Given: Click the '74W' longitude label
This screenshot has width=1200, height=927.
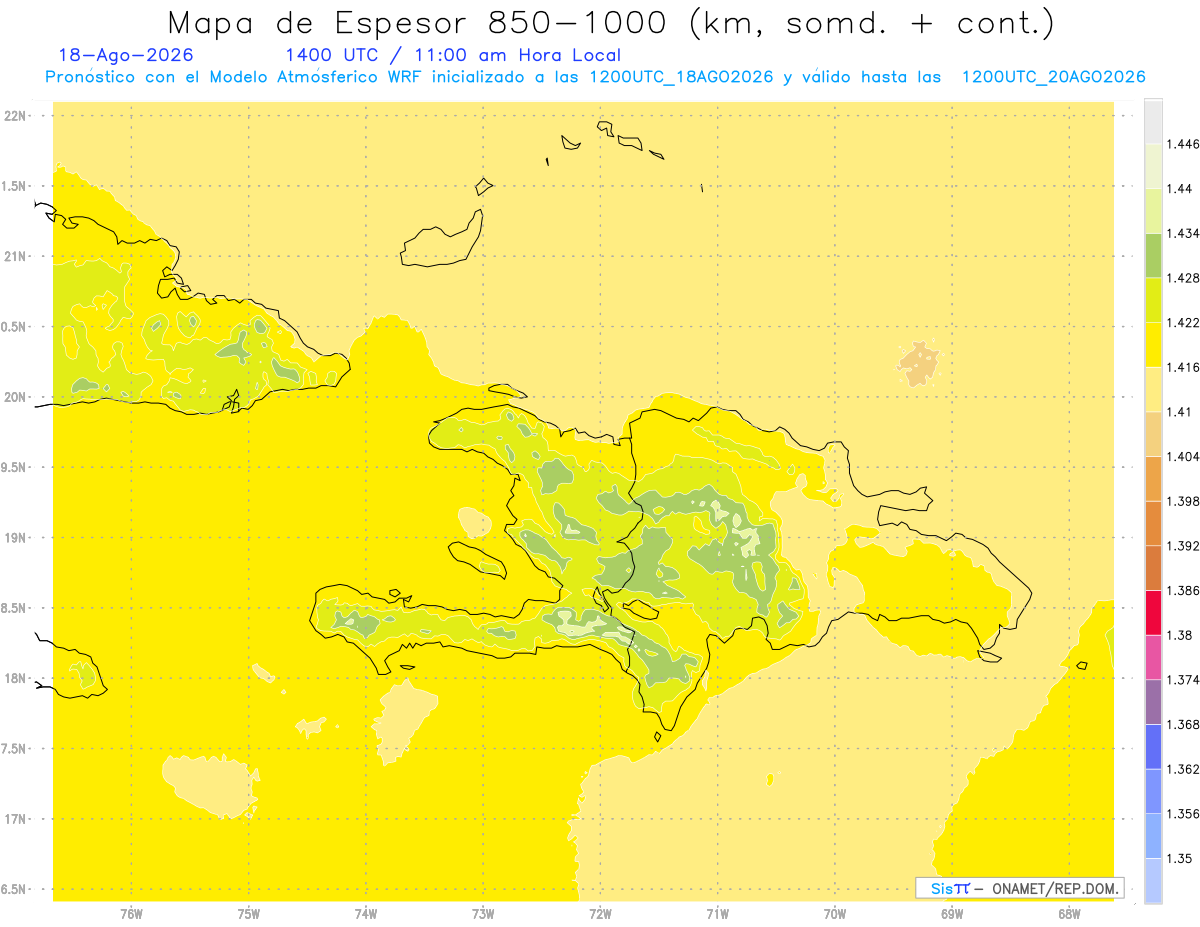Looking at the screenshot, I should [x=366, y=913].
